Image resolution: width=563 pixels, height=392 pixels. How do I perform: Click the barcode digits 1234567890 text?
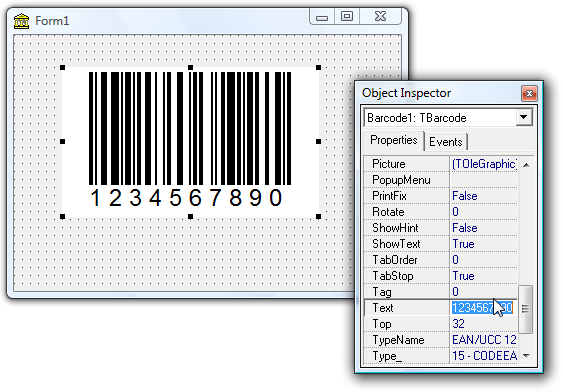186,198
